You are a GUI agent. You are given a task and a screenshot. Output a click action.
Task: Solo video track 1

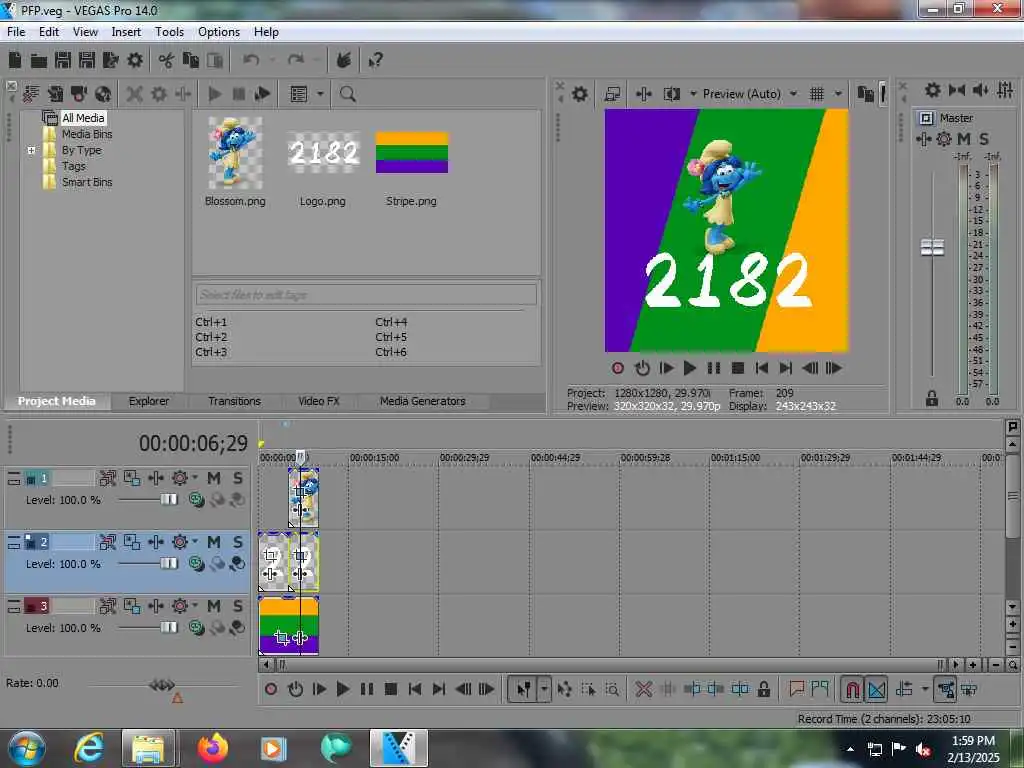(238, 478)
